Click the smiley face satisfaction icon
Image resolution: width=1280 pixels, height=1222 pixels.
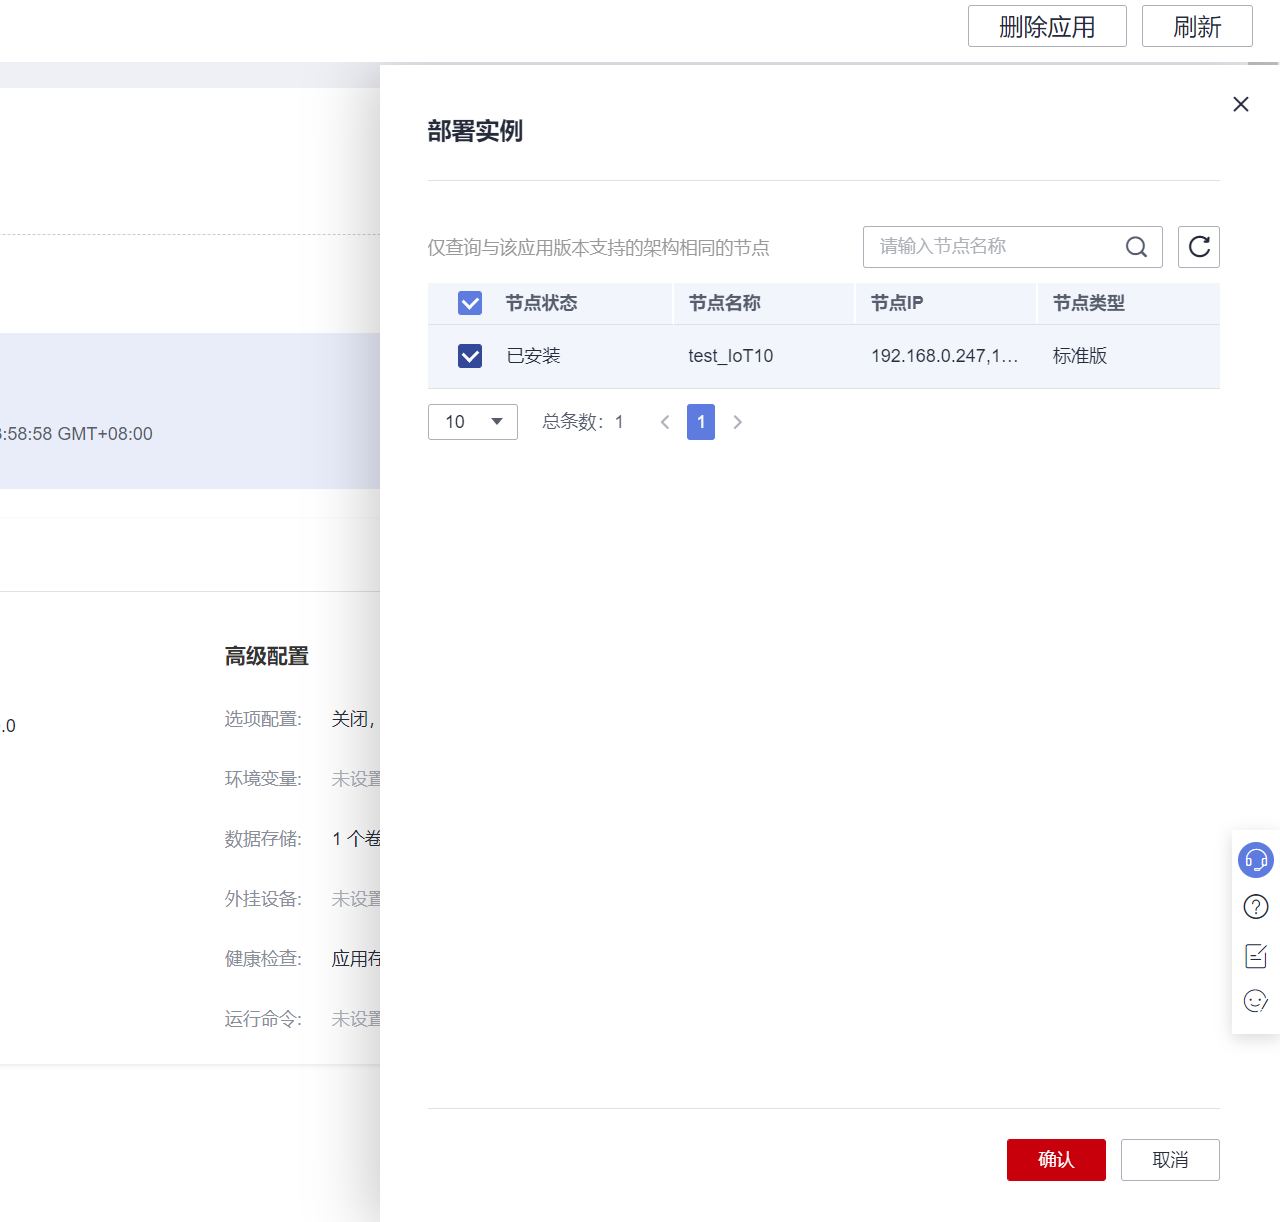(1256, 1001)
